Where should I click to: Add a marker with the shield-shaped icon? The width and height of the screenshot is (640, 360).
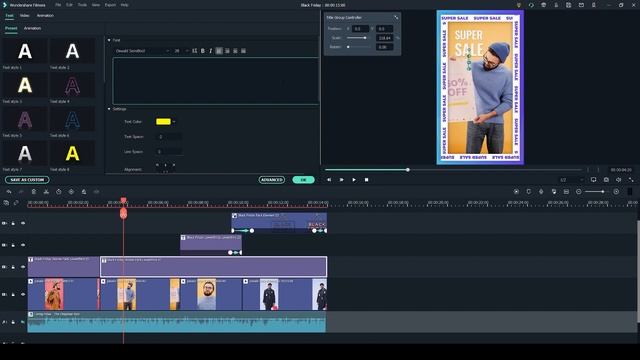point(529,192)
